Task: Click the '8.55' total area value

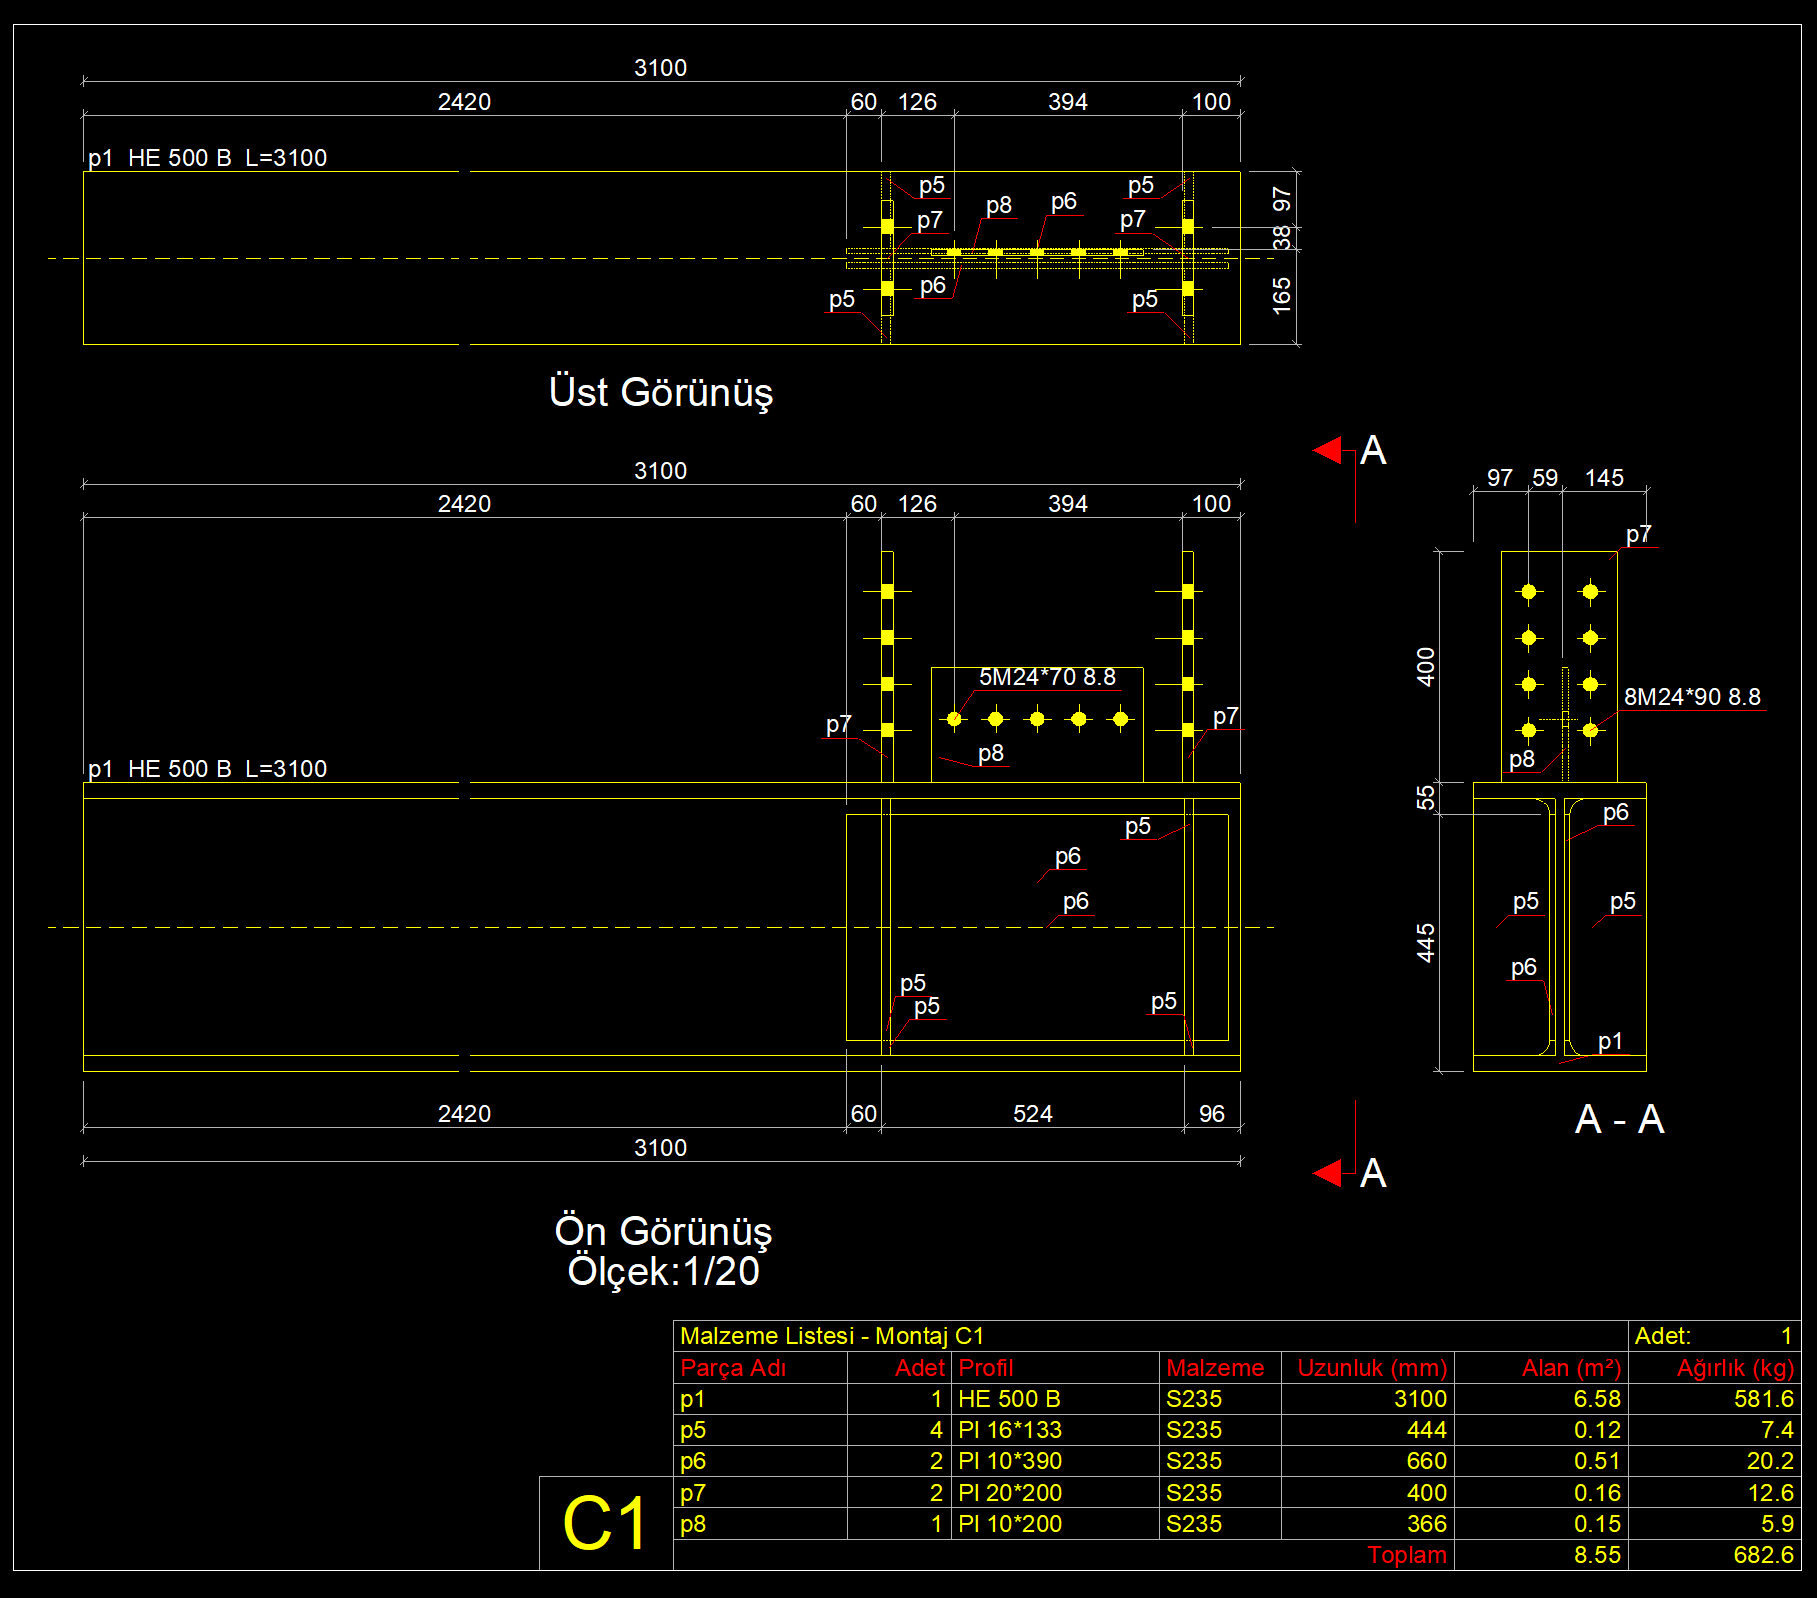Action: click(1597, 1555)
